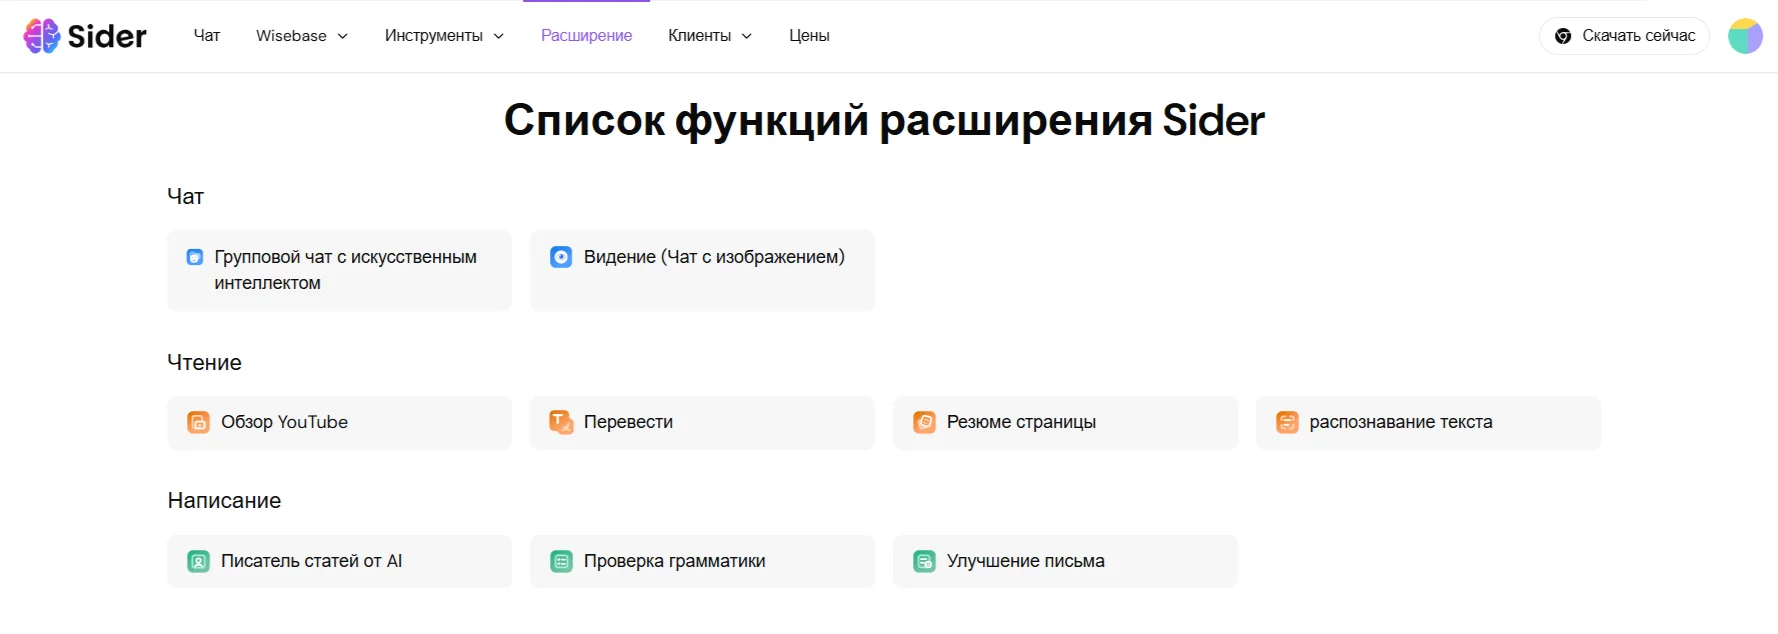
Task: Click the Скачать сейчас button
Action: pos(1624,36)
